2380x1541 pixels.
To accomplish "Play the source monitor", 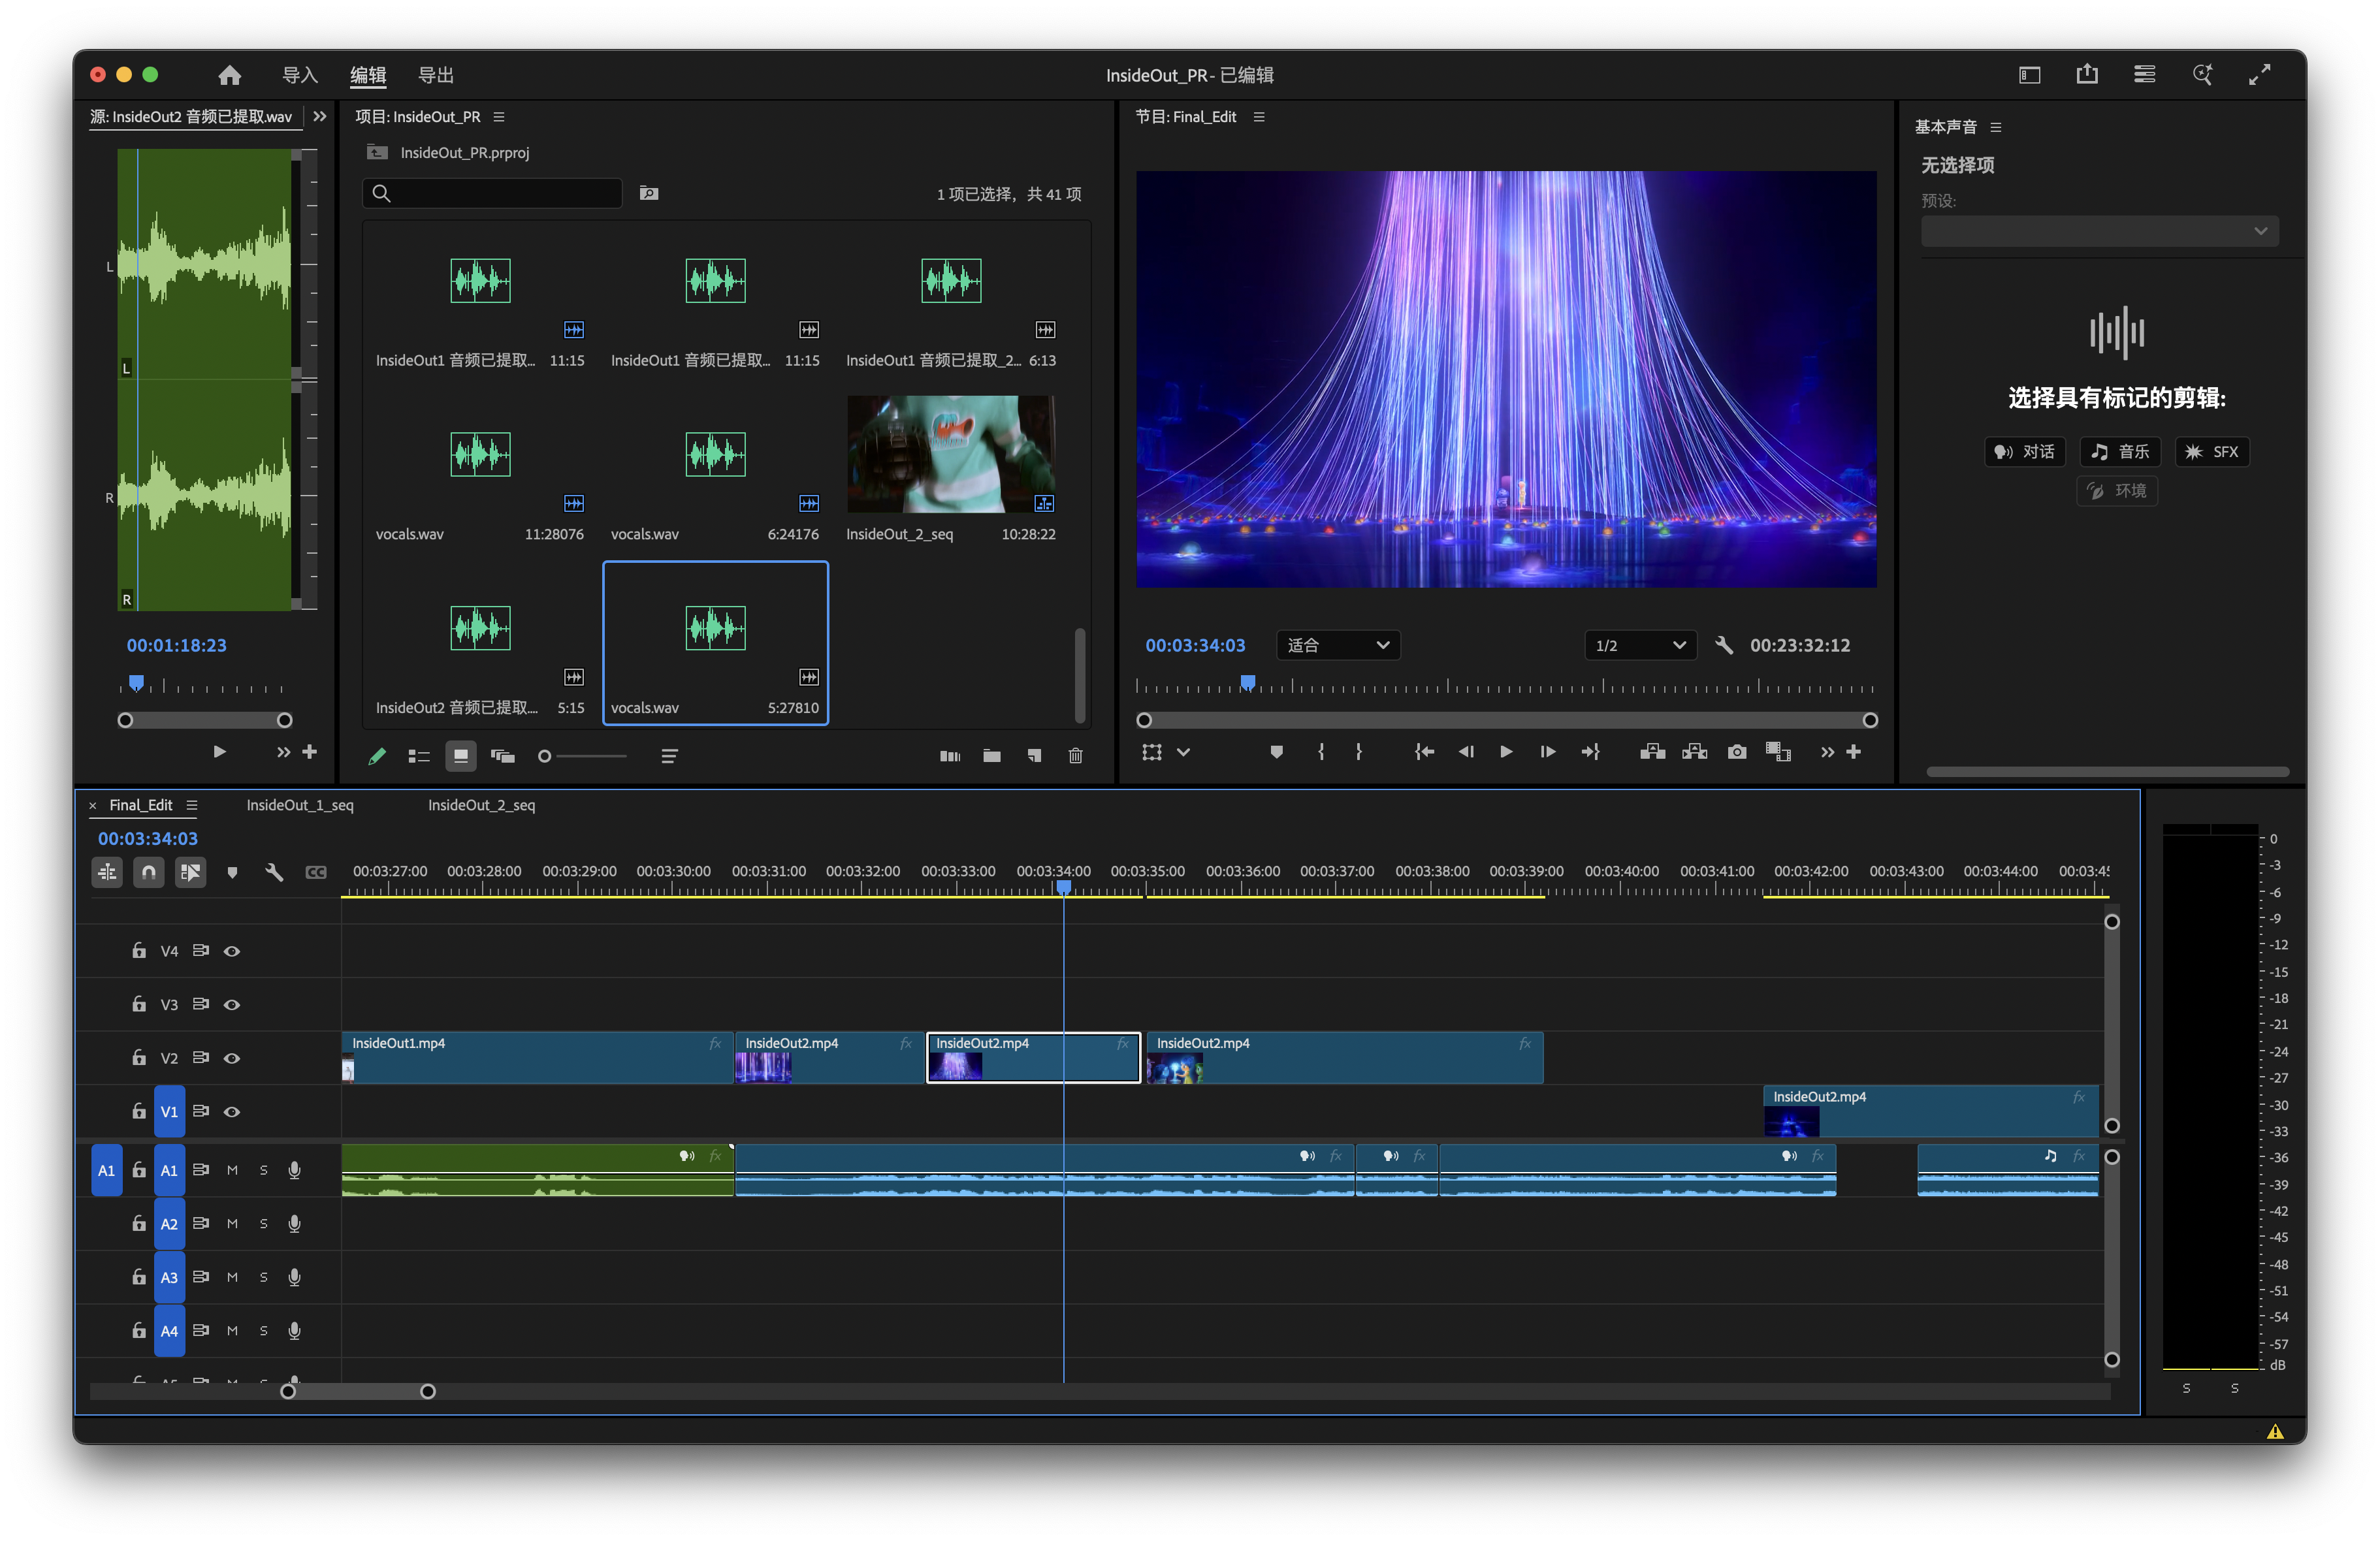I will 219,752.
